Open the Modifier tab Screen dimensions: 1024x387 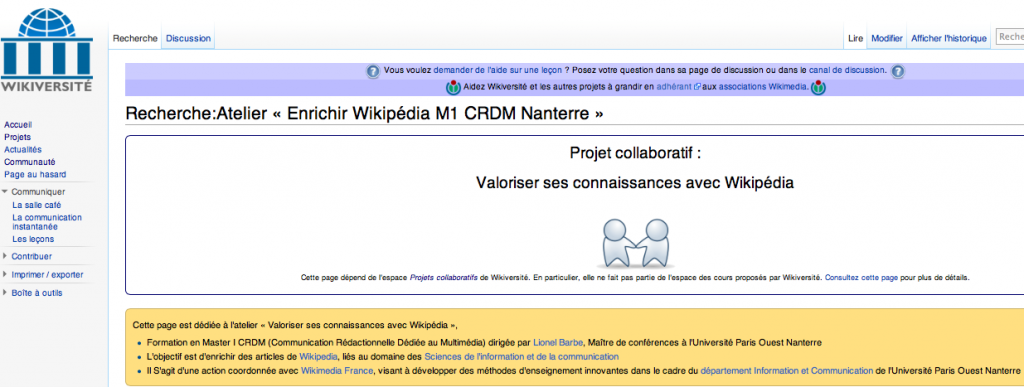pos(887,39)
